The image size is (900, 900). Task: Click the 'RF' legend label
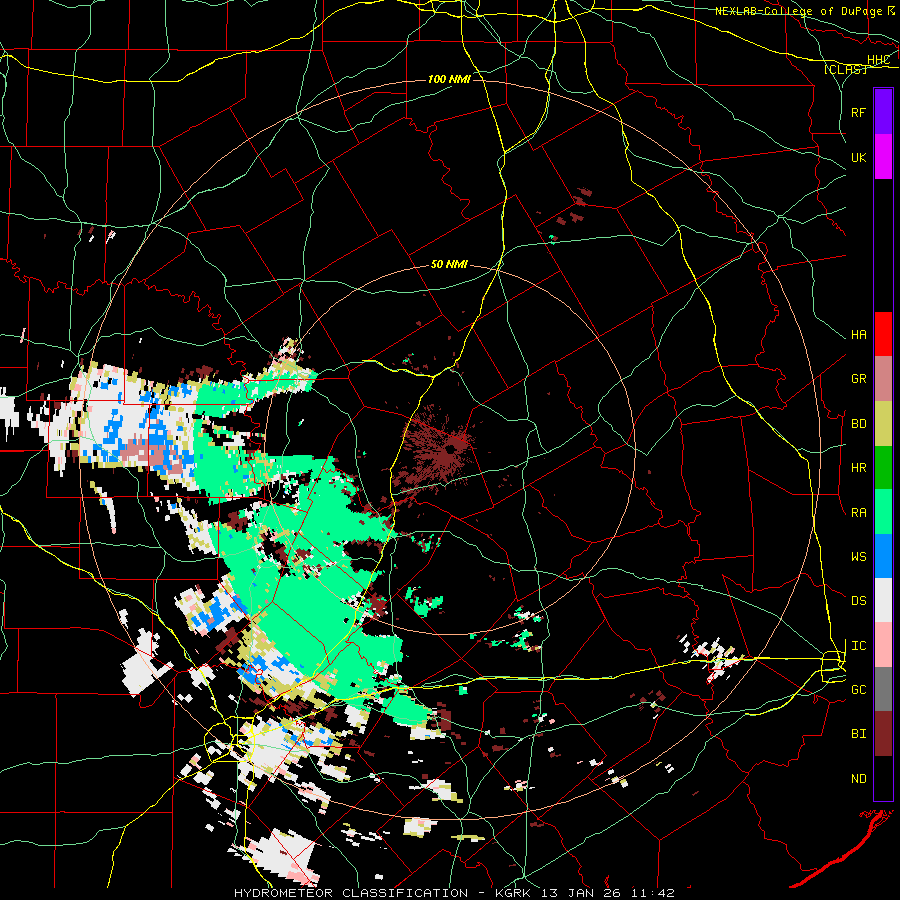coord(858,113)
